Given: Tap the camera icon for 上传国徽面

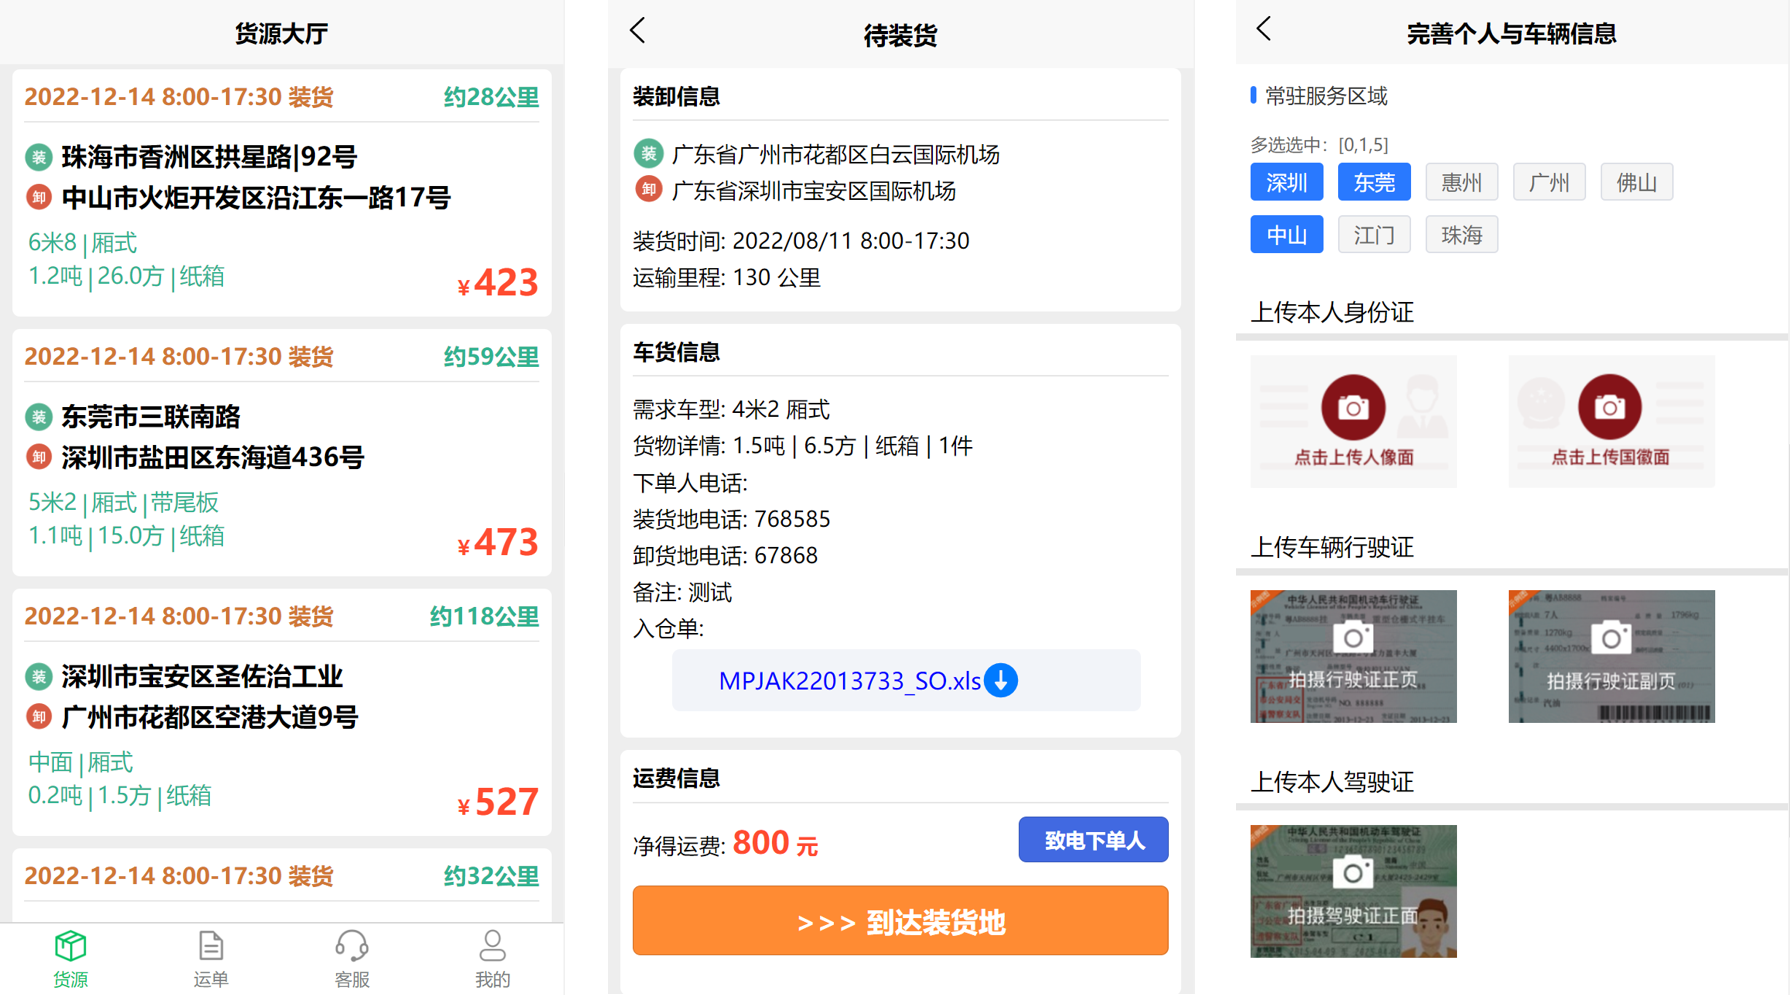Looking at the screenshot, I should tap(1611, 408).
